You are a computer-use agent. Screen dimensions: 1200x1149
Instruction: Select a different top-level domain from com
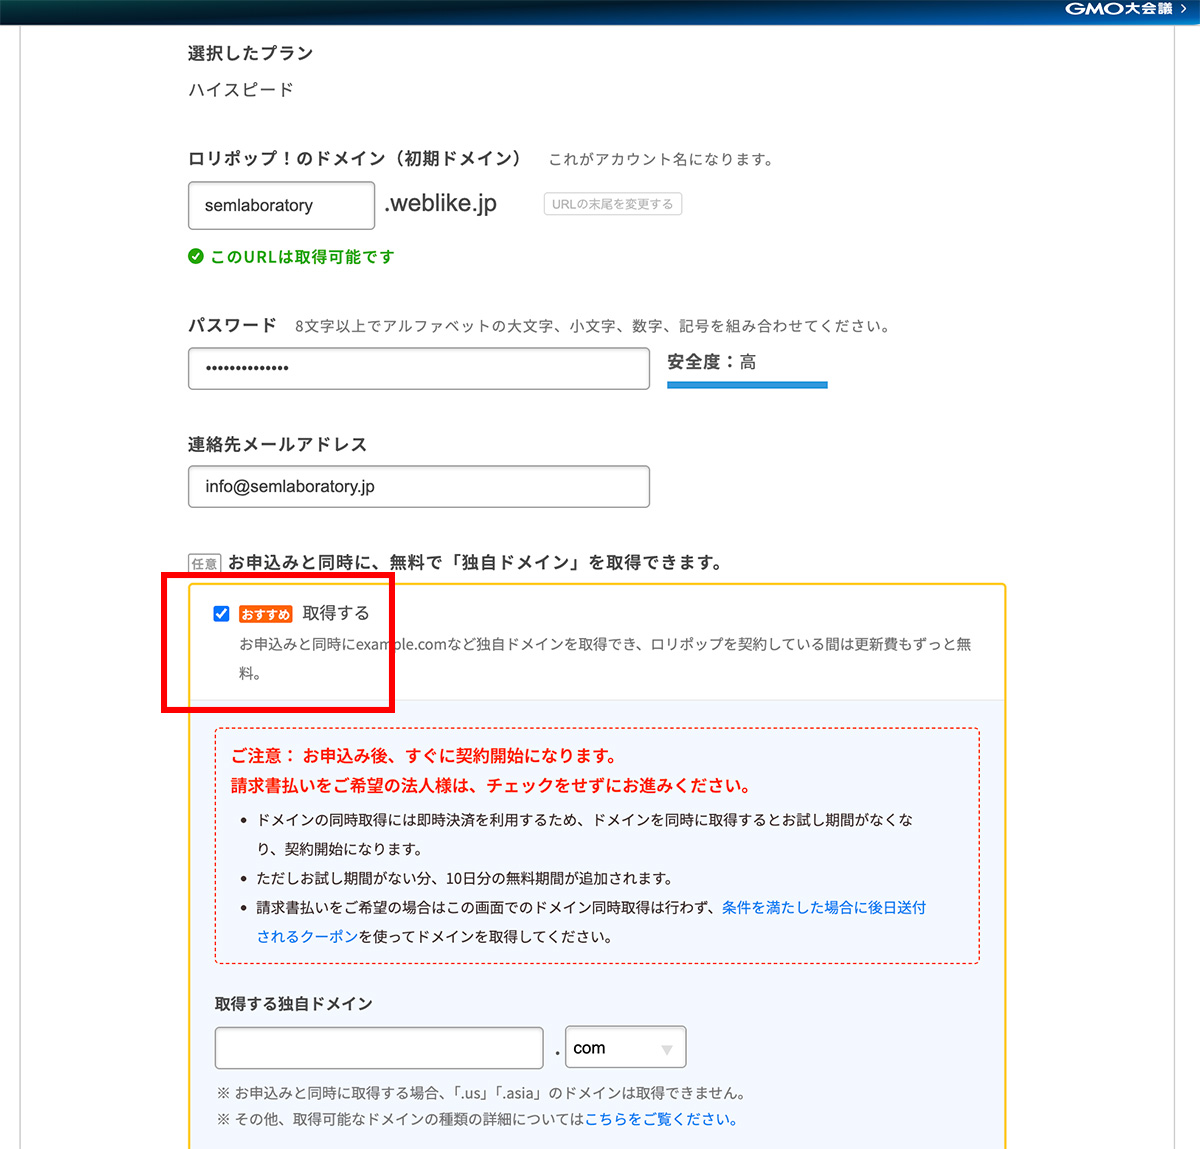[625, 1047]
